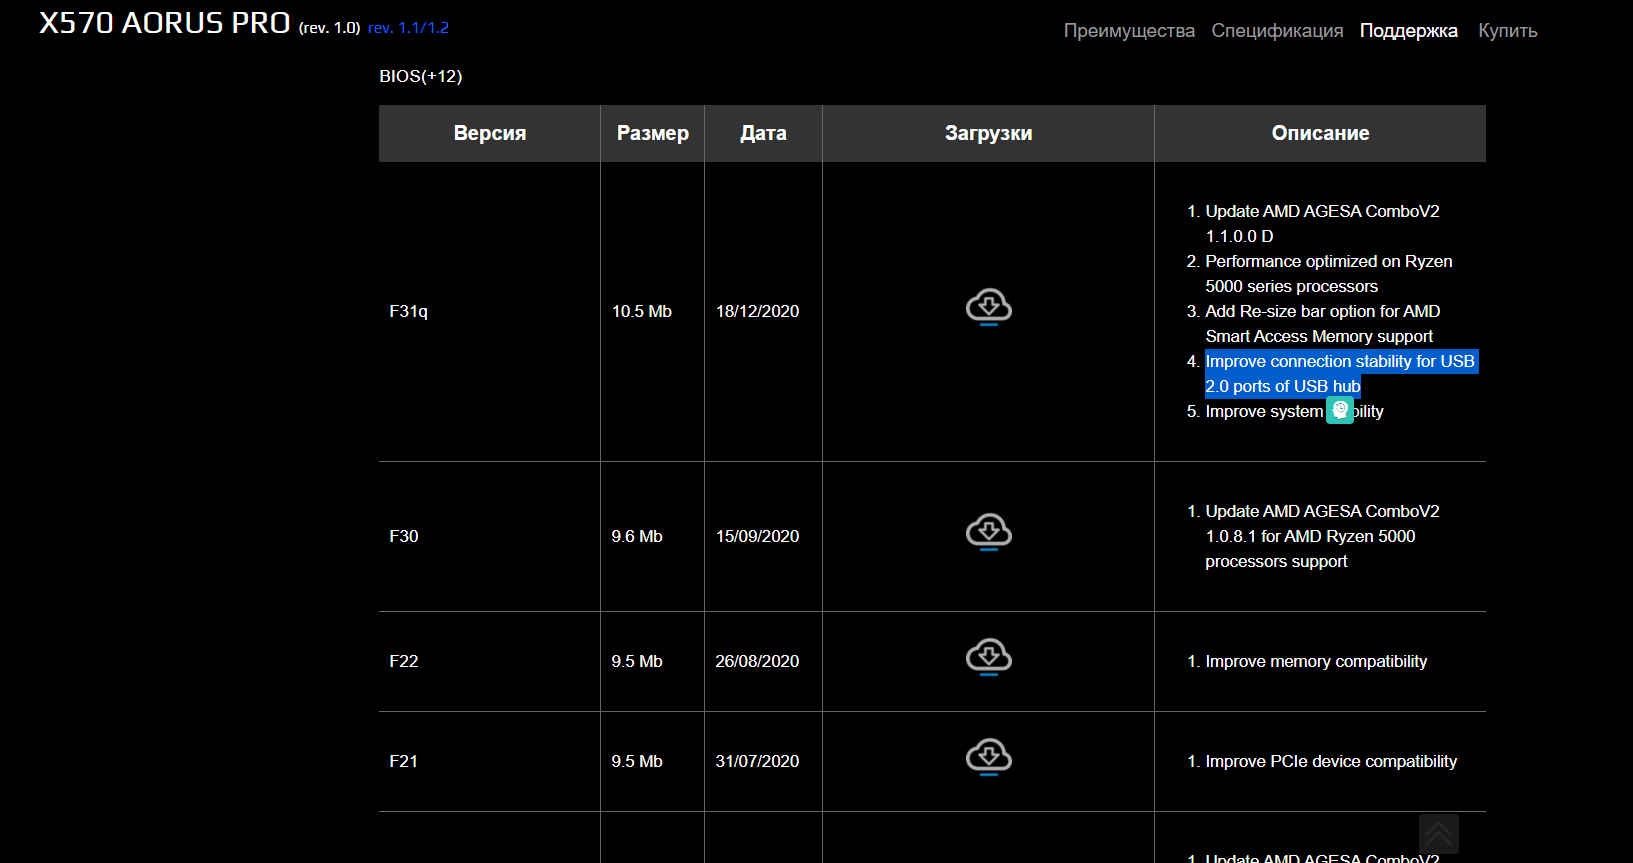Click the X570 AORUS PRO title
1633x863 pixels.
coord(165,23)
